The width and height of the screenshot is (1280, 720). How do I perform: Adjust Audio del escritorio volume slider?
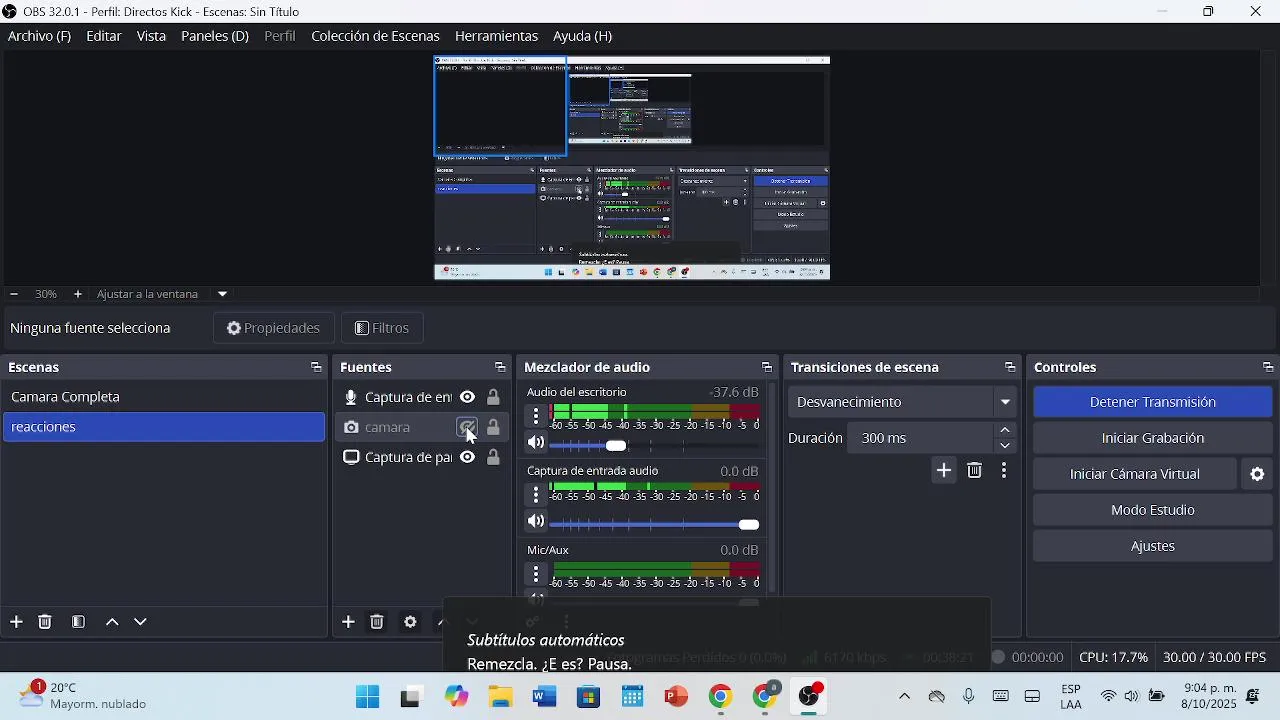tap(616, 445)
